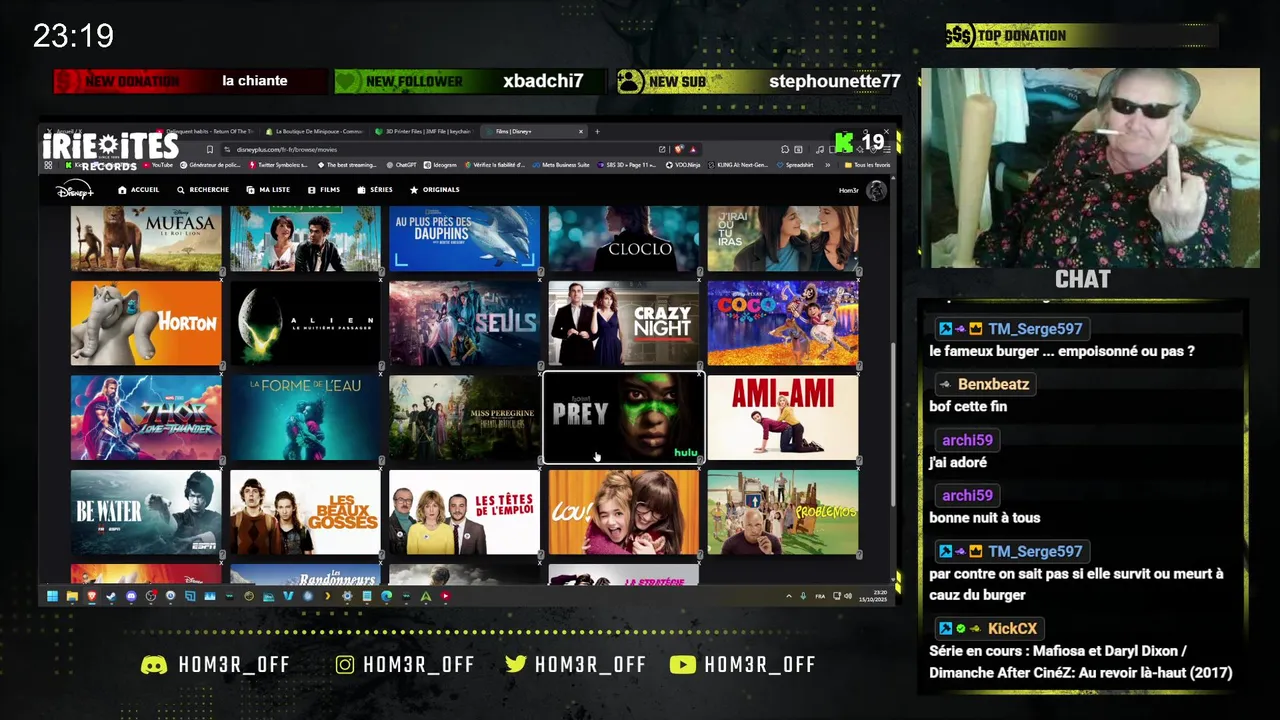Open Au plus près des dauphins tile
This screenshot has height=720, width=1280.
coord(464,238)
